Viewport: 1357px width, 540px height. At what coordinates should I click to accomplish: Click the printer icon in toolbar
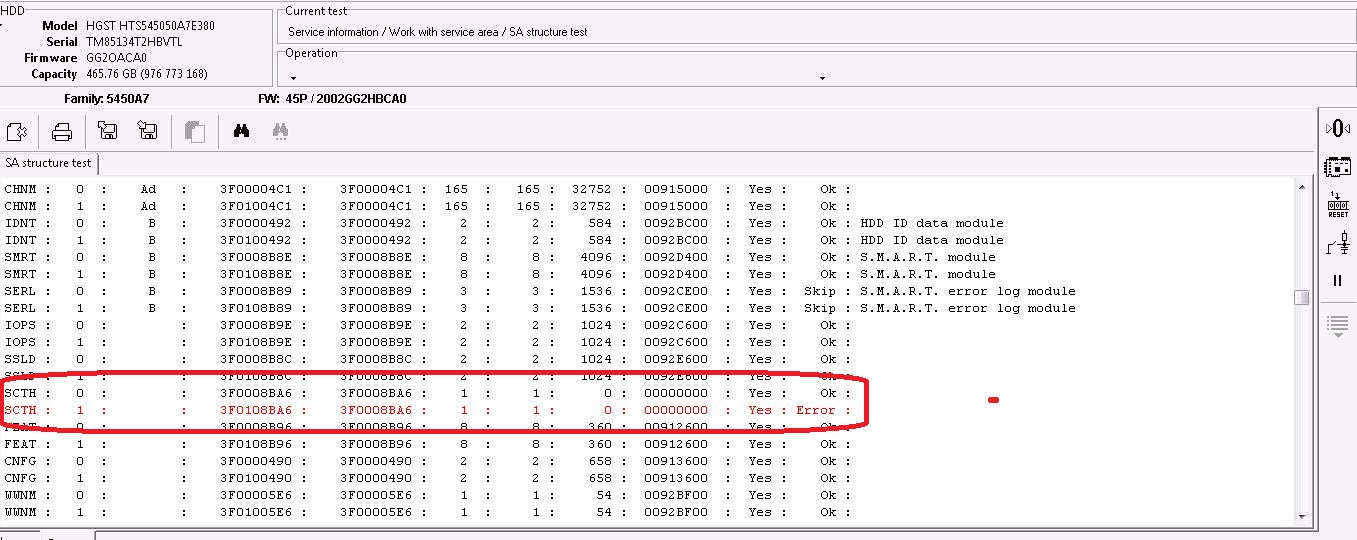point(62,131)
